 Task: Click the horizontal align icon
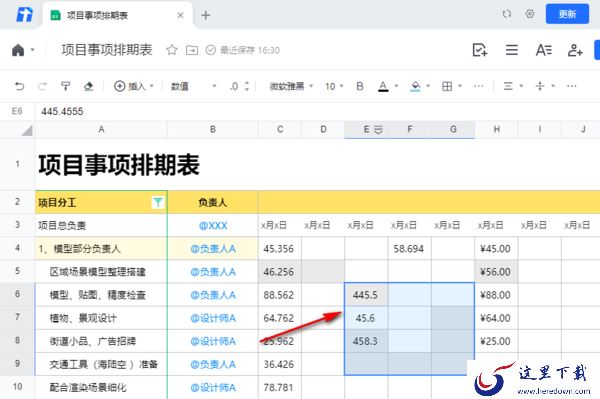coord(508,86)
